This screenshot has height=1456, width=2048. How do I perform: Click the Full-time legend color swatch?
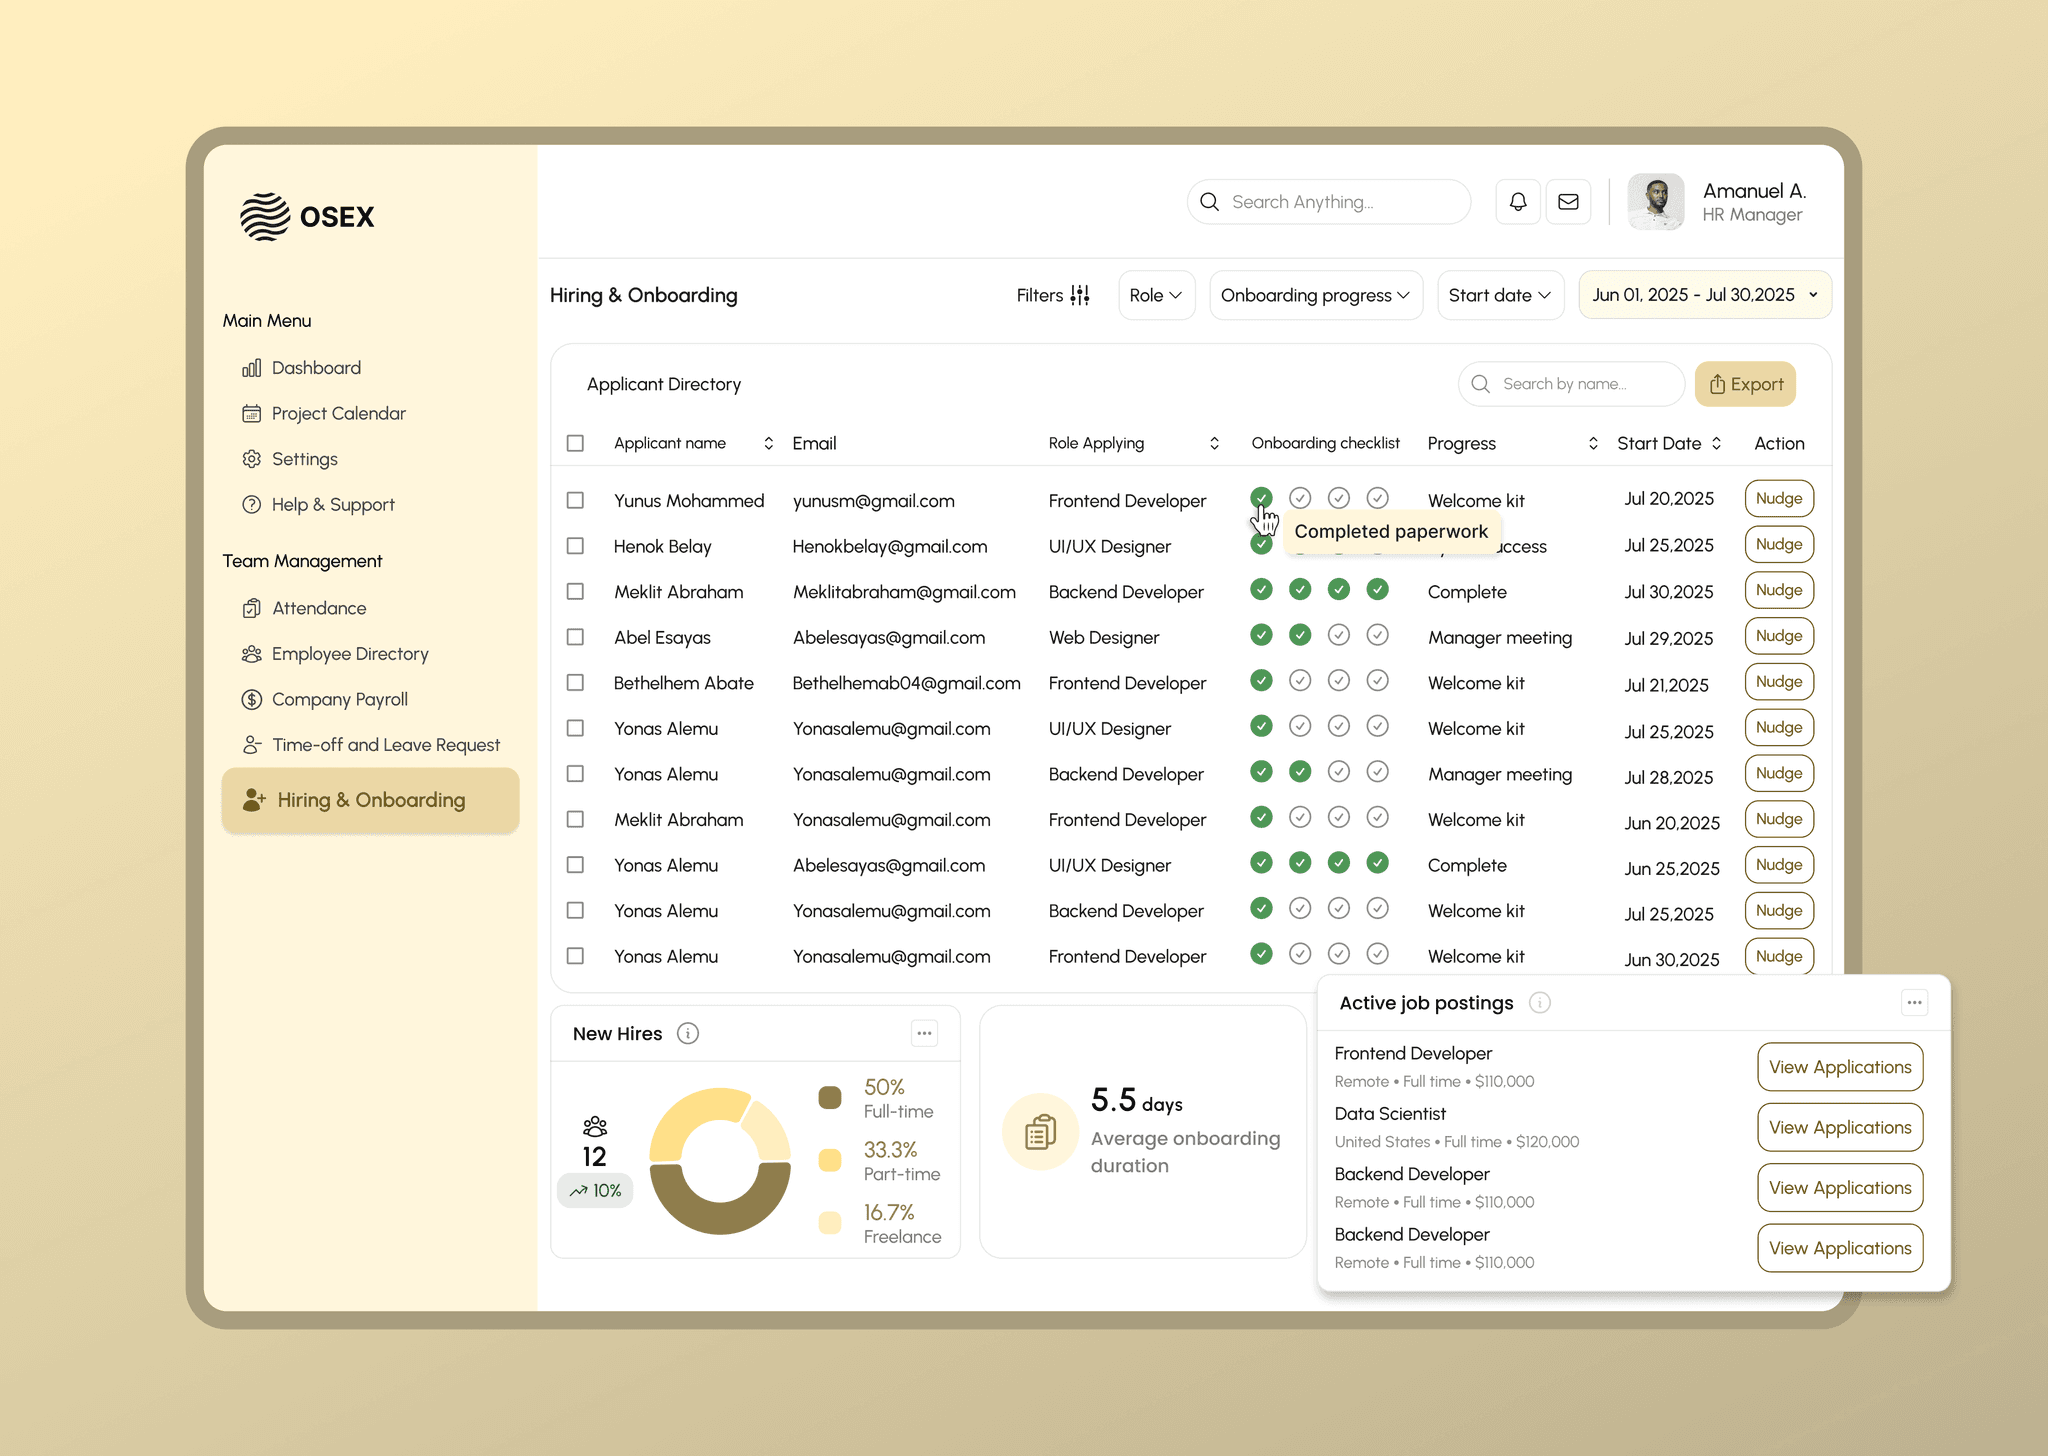(830, 1098)
